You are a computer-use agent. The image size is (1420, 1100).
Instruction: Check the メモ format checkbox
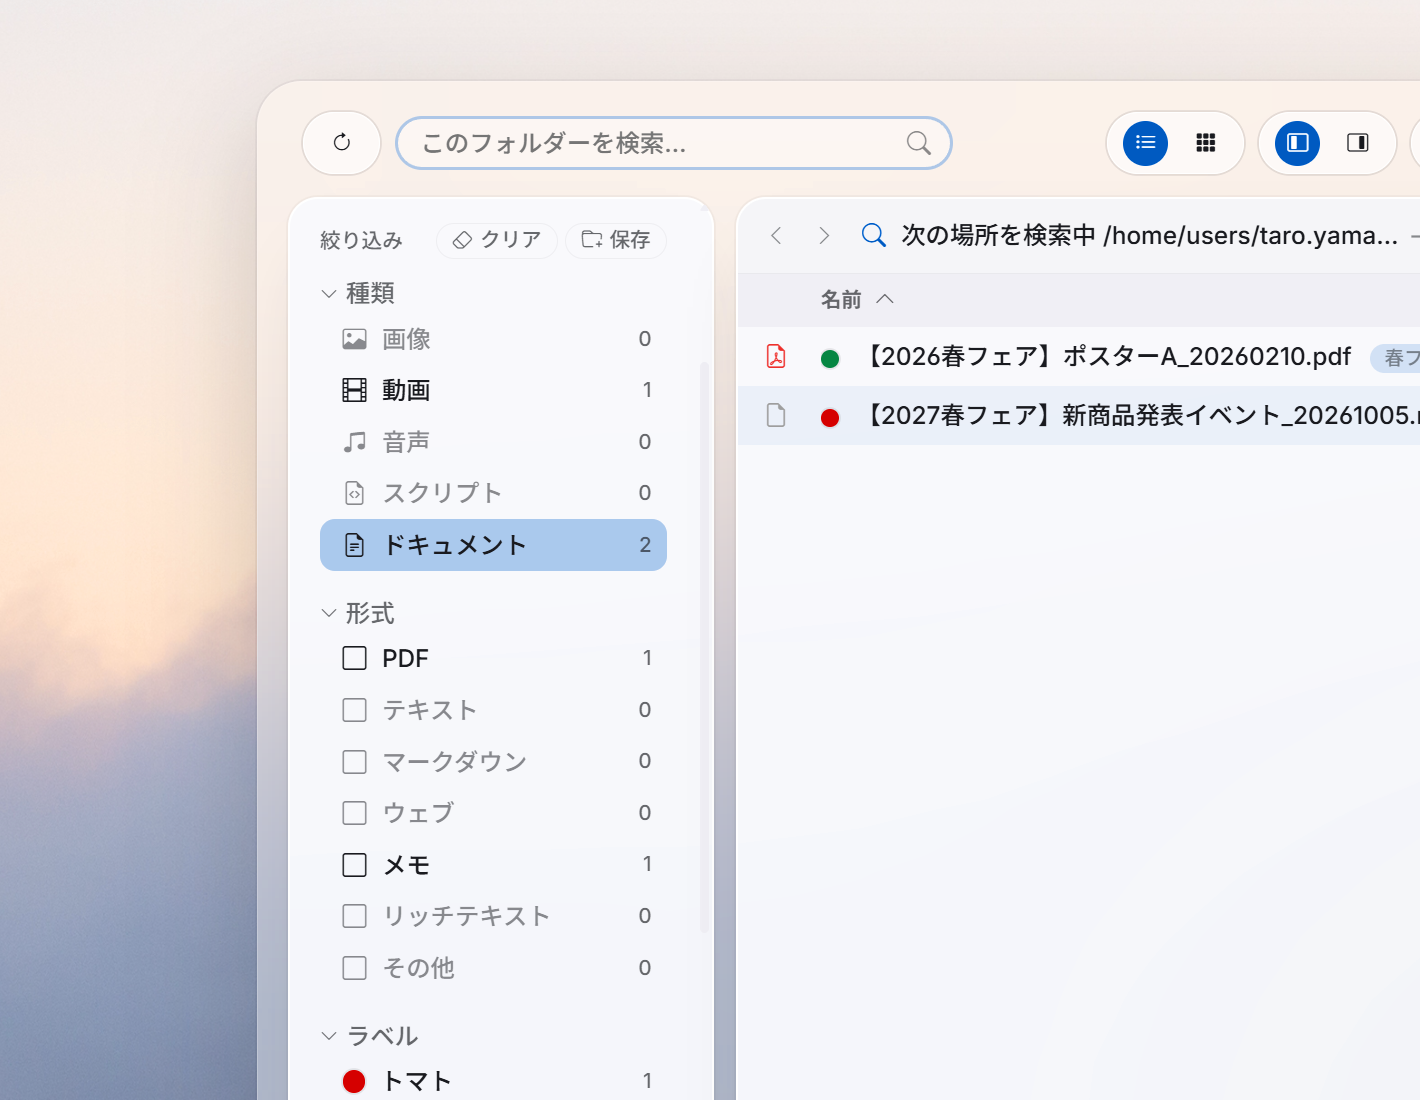pos(355,865)
